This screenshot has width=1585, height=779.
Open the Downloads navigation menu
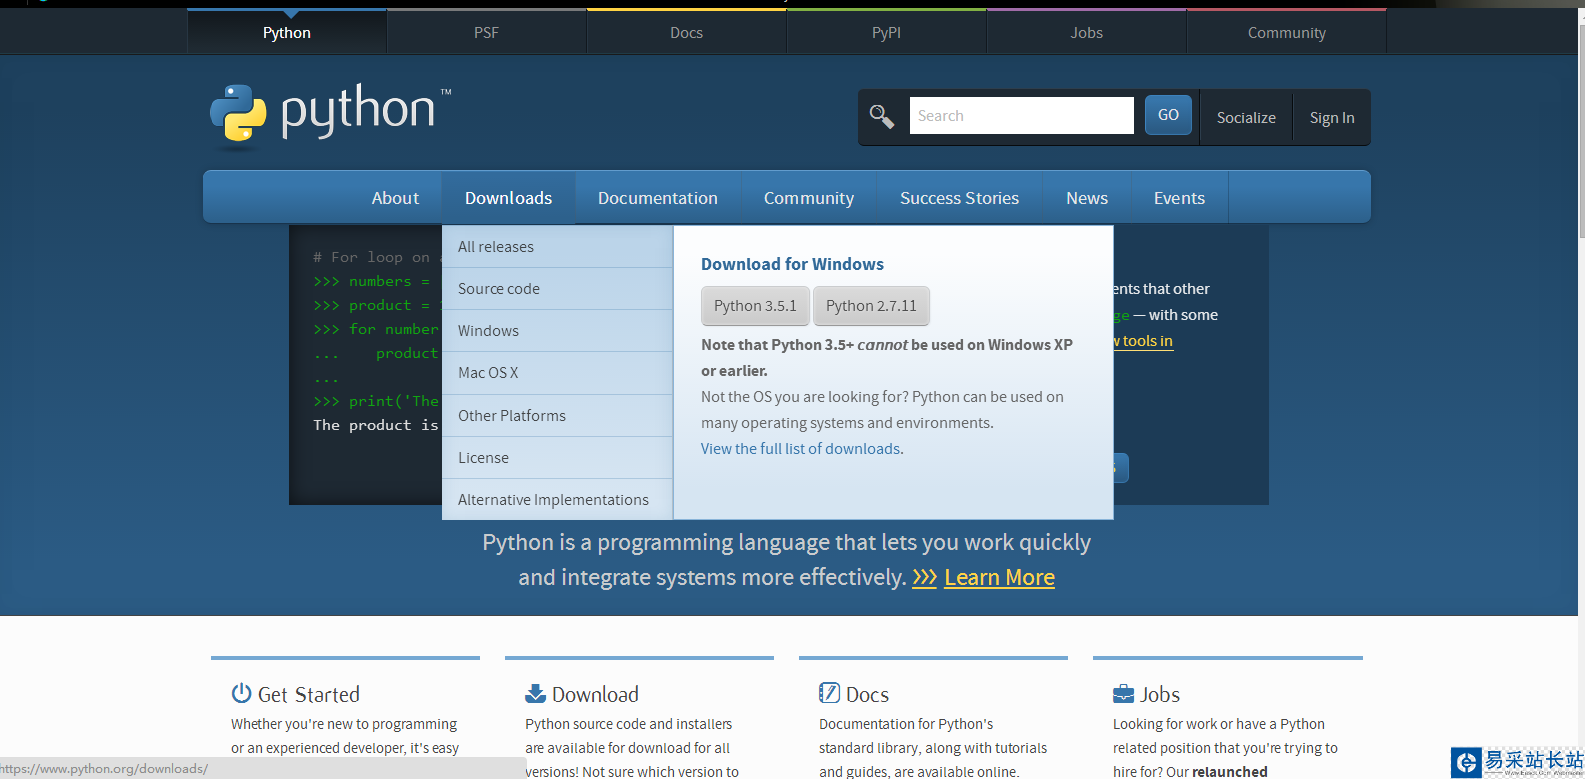coord(508,198)
